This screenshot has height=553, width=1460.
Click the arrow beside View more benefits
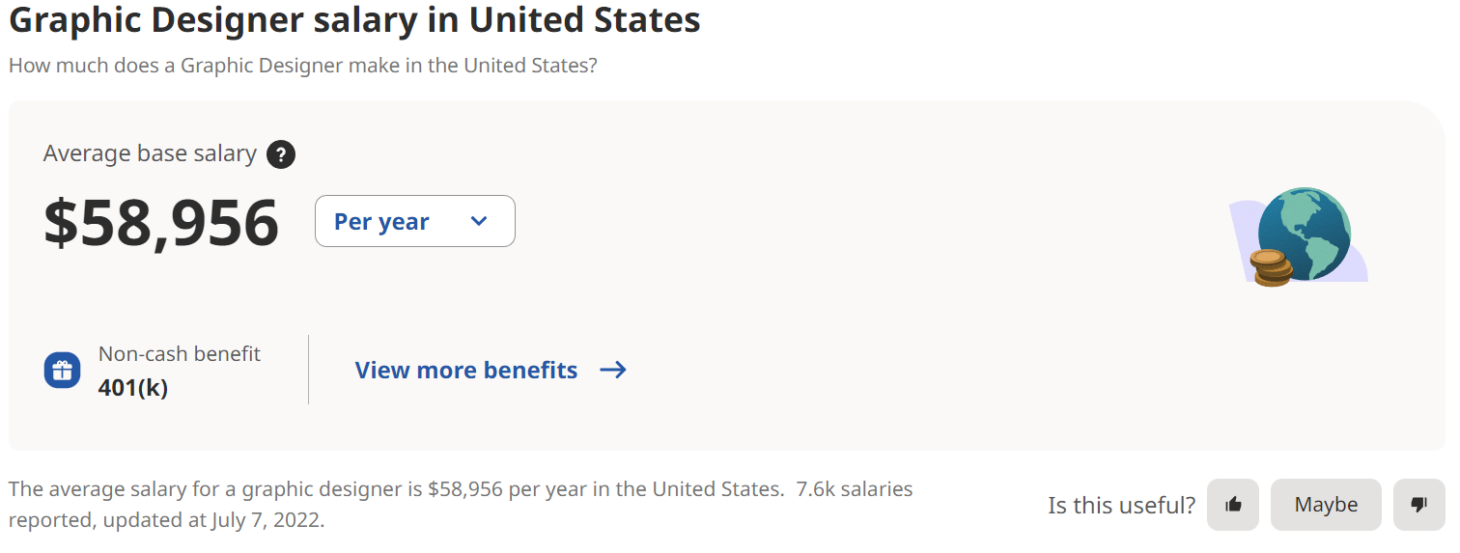(x=613, y=370)
